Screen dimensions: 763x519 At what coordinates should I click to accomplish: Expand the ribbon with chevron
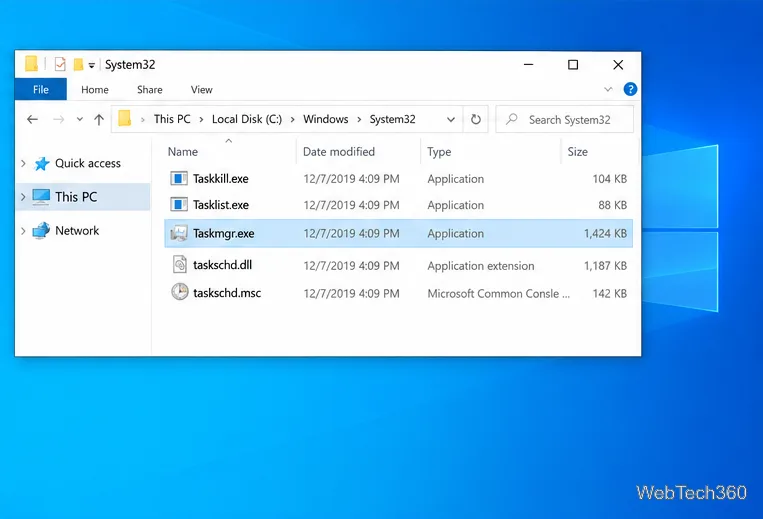pos(608,89)
